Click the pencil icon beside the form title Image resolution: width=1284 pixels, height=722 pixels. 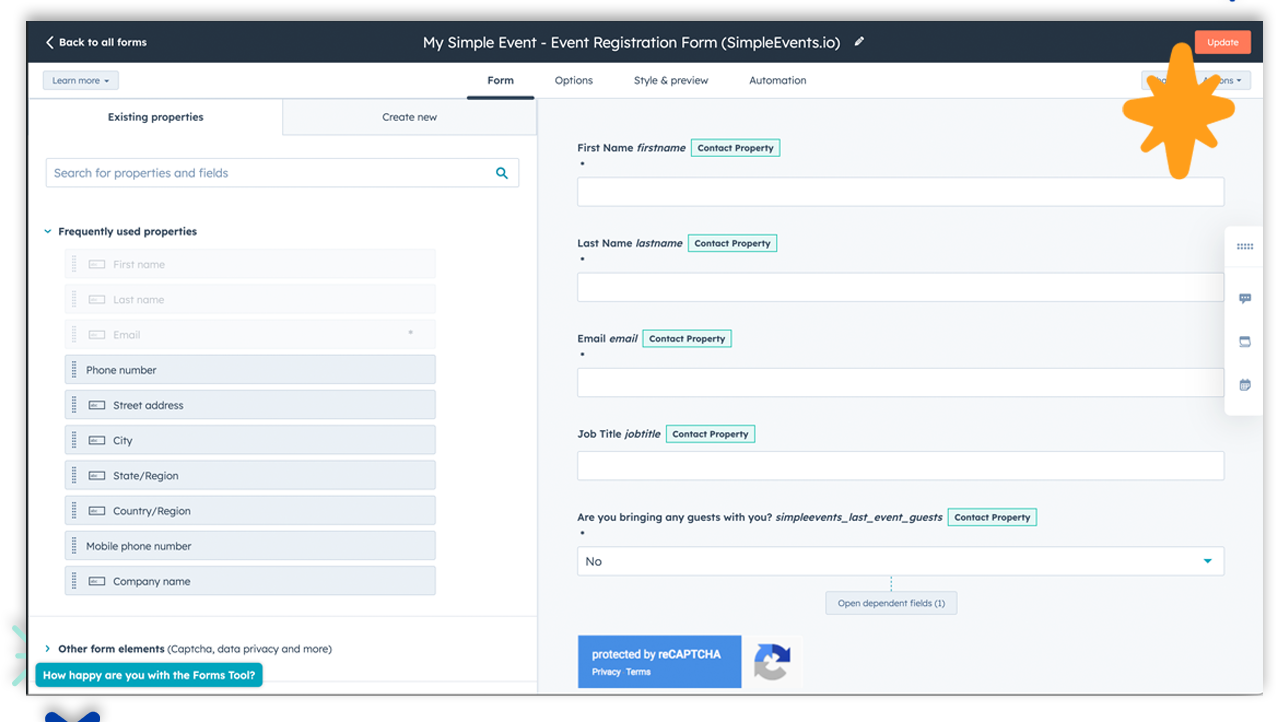pos(859,42)
